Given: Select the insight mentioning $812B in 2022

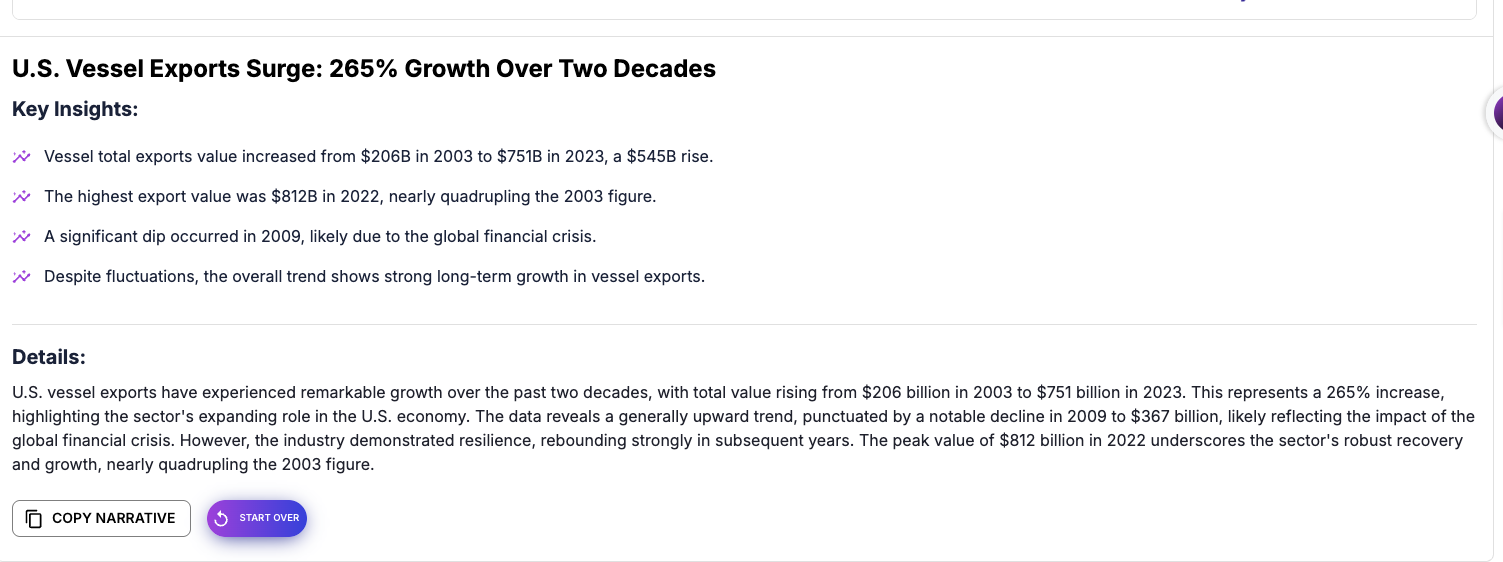Looking at the screenshot, I should 350,197.
